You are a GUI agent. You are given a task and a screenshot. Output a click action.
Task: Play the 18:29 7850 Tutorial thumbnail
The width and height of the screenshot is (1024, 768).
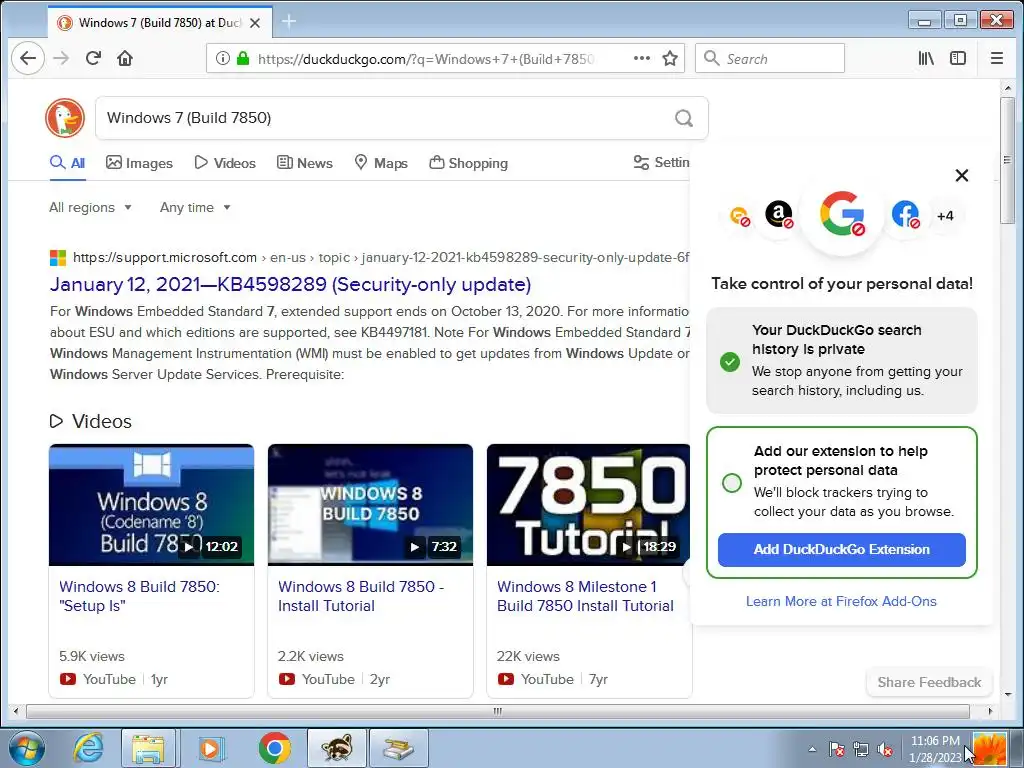(588, 505)
